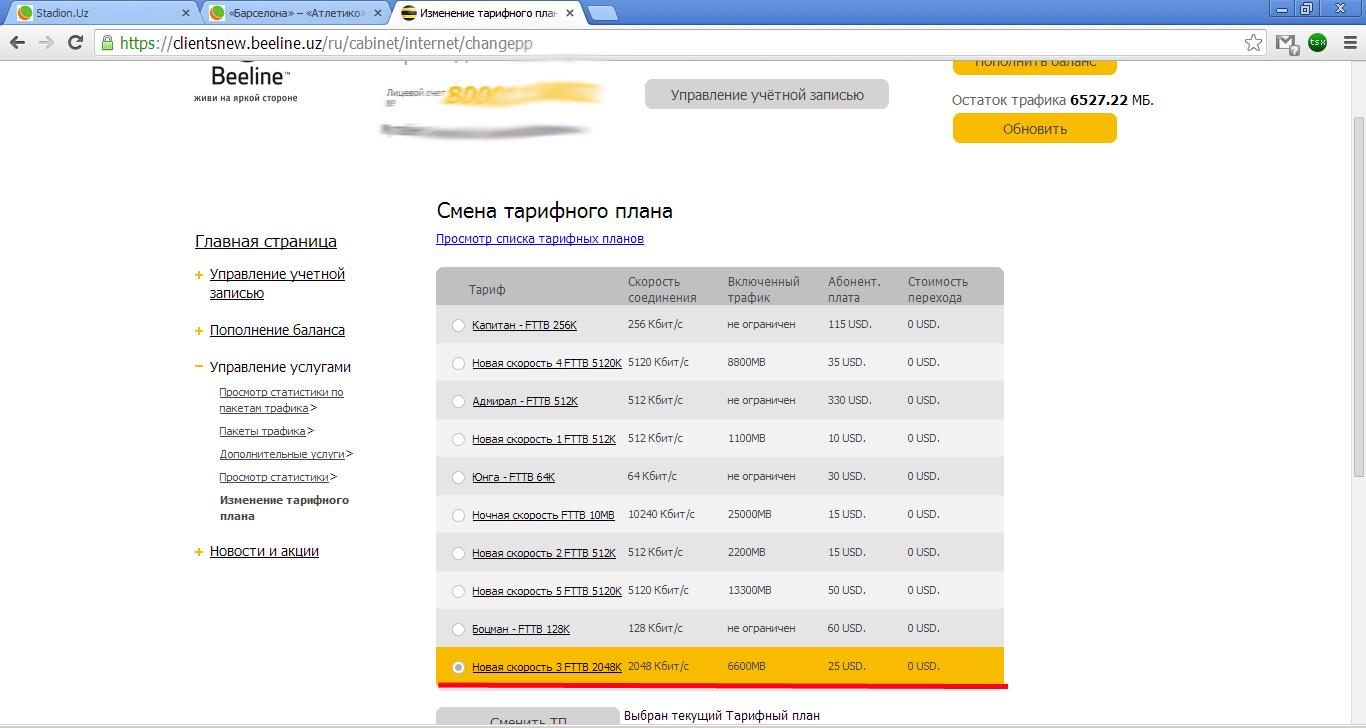Viewport: 1366px width, 728px height.
Task: Bookmark page with the star icon
Action: pos(1253,43)
